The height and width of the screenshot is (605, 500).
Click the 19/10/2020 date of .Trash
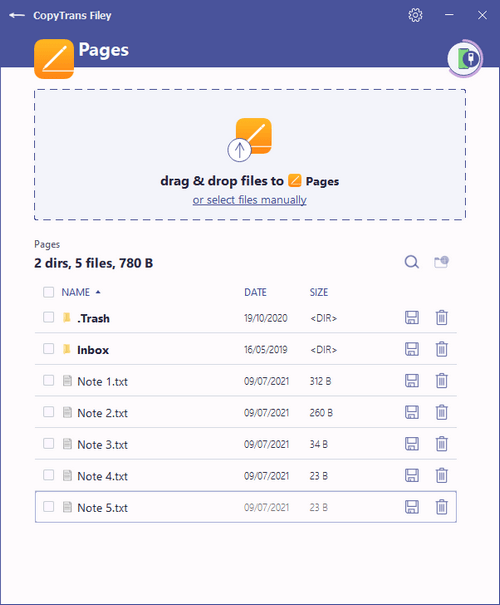266,318
